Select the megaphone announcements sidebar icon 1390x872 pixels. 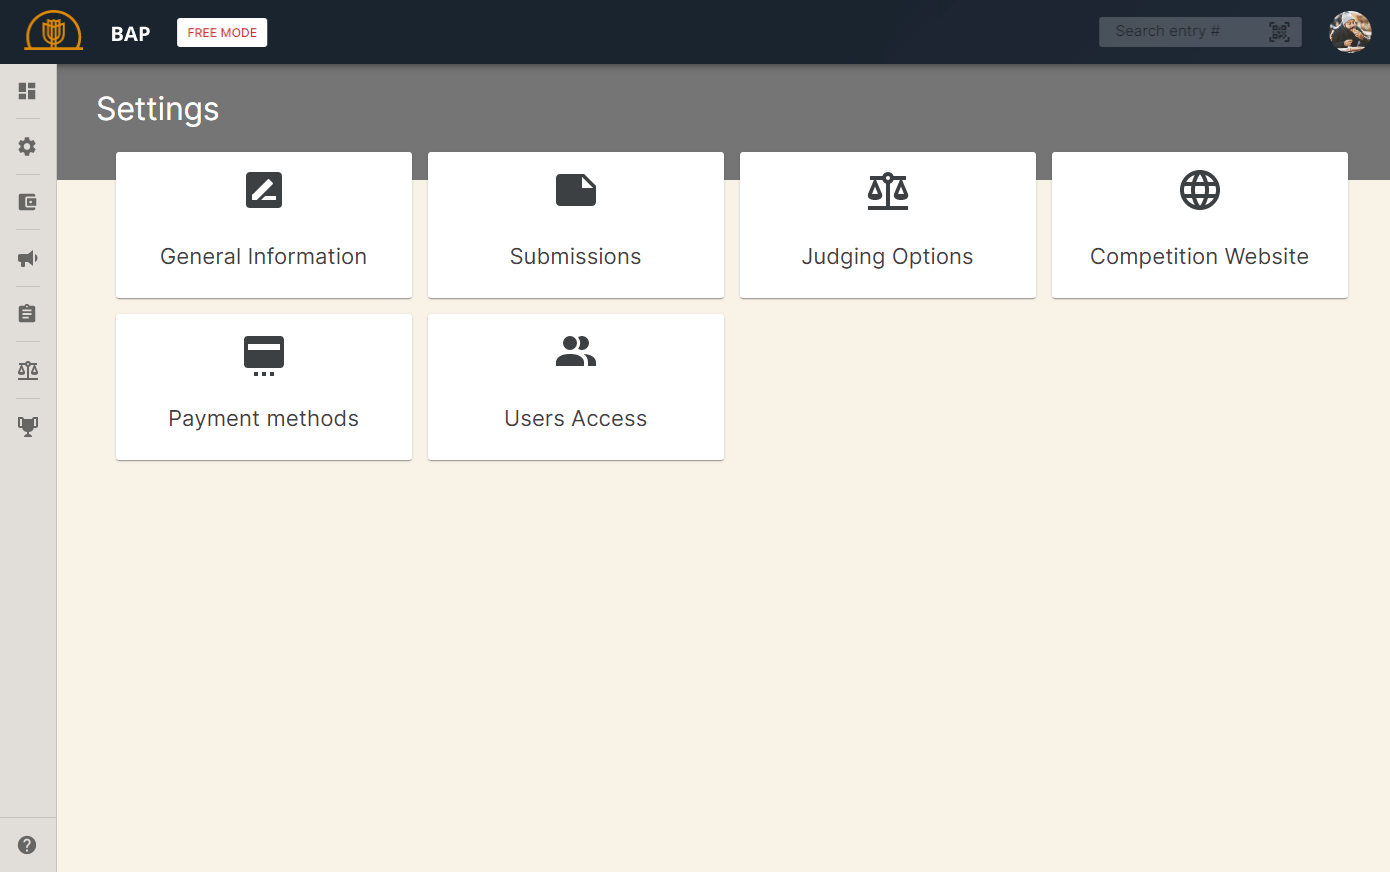click(x=27, y=259)
